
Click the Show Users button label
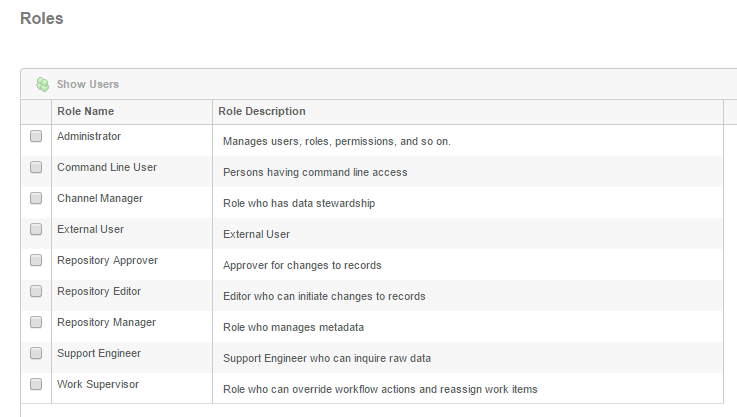pyautogui.click(x=88, y=84)
